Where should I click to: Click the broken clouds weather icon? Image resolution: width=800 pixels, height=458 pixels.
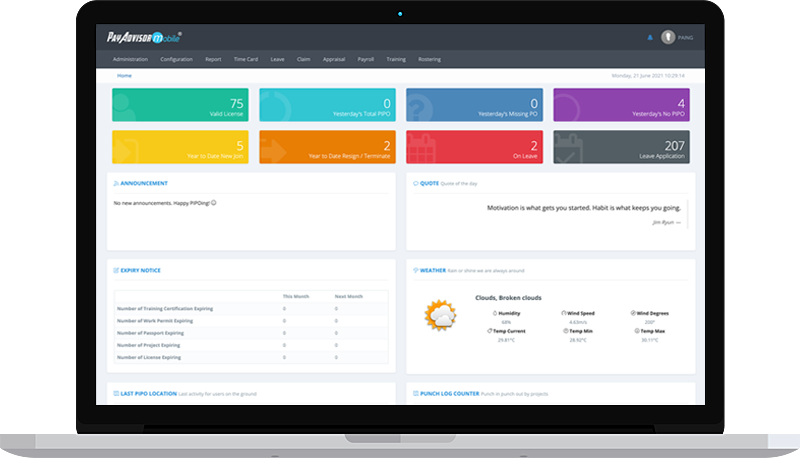(x=440, y=315)
